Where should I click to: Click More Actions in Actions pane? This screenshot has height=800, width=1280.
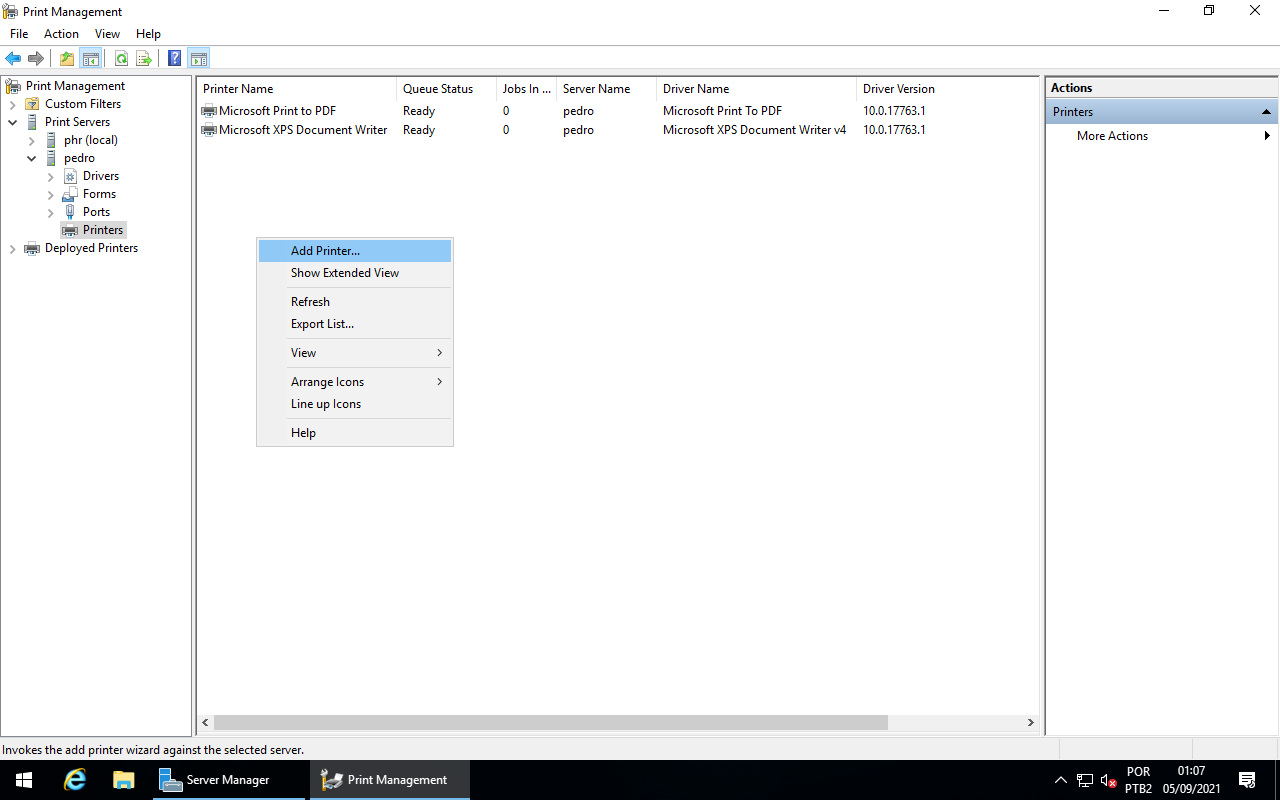[1112, 136]
